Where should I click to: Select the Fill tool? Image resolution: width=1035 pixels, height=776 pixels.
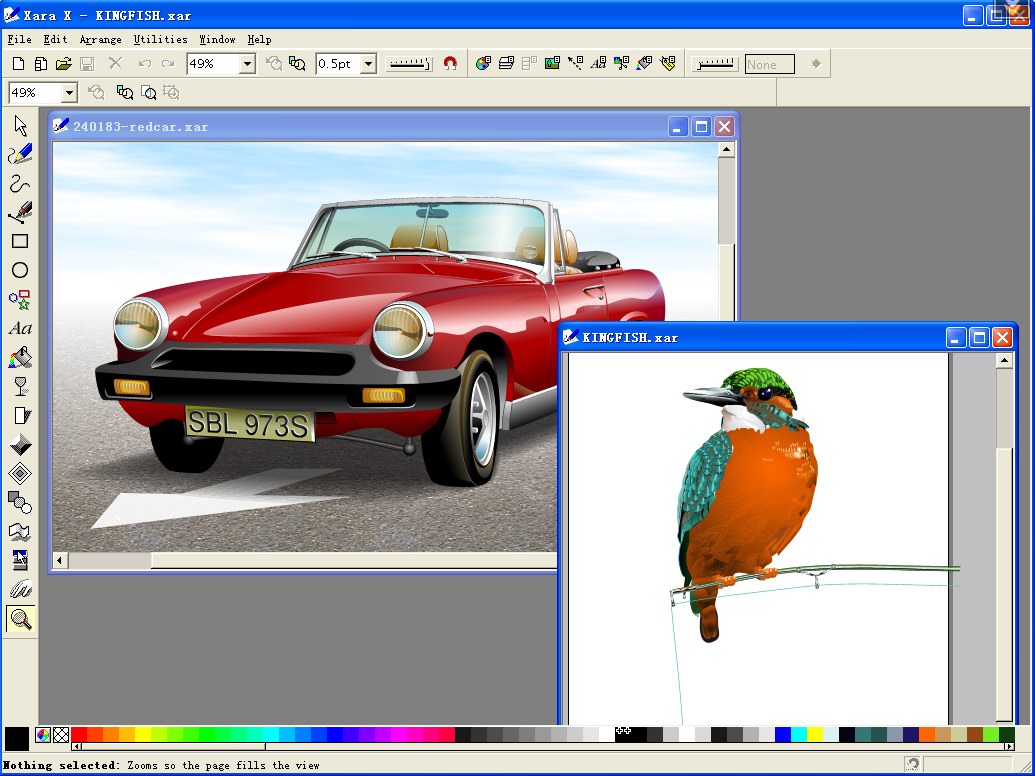click(x=20, y=358)
